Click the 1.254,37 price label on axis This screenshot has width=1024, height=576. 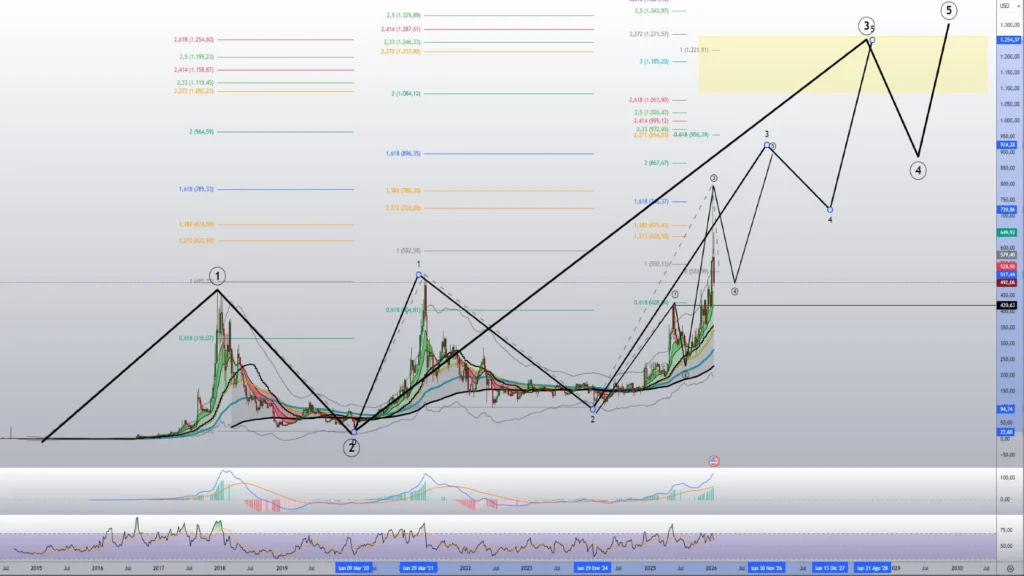coord(1007,39)
